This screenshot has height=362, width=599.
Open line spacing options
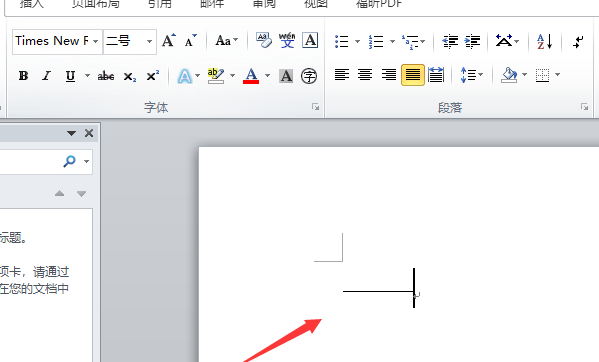click(x=471, y=75)
